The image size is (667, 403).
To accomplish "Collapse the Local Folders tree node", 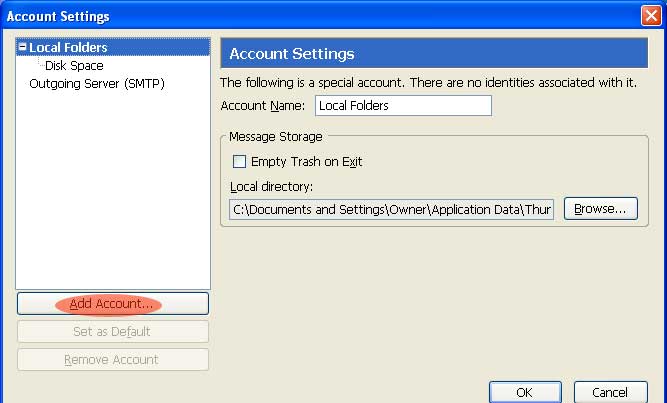I will (x=23, y=47).
